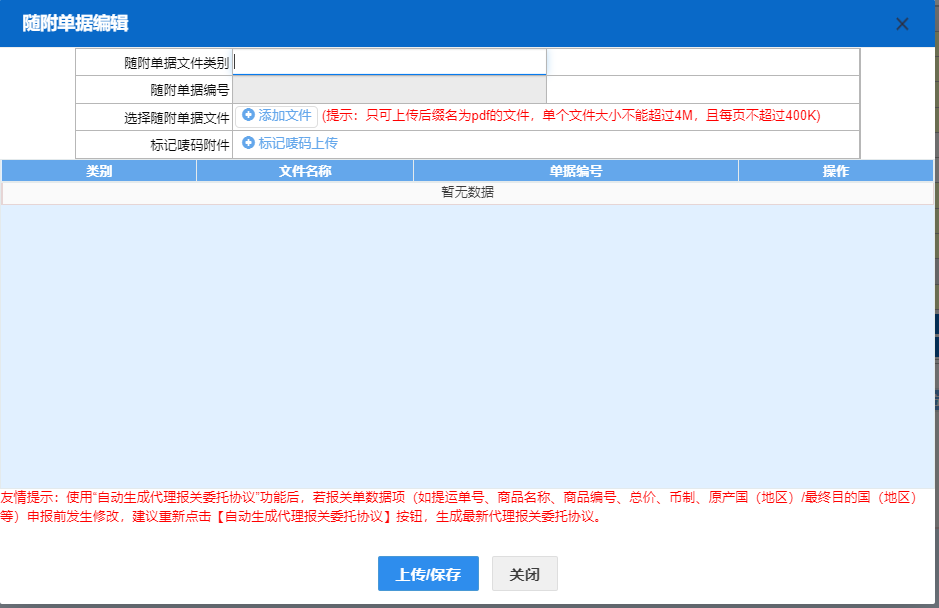Image resolution: width=939 pixels, height=608 pixels.
Task: Select the 单据编号 column header
Action: coord(576,171)
